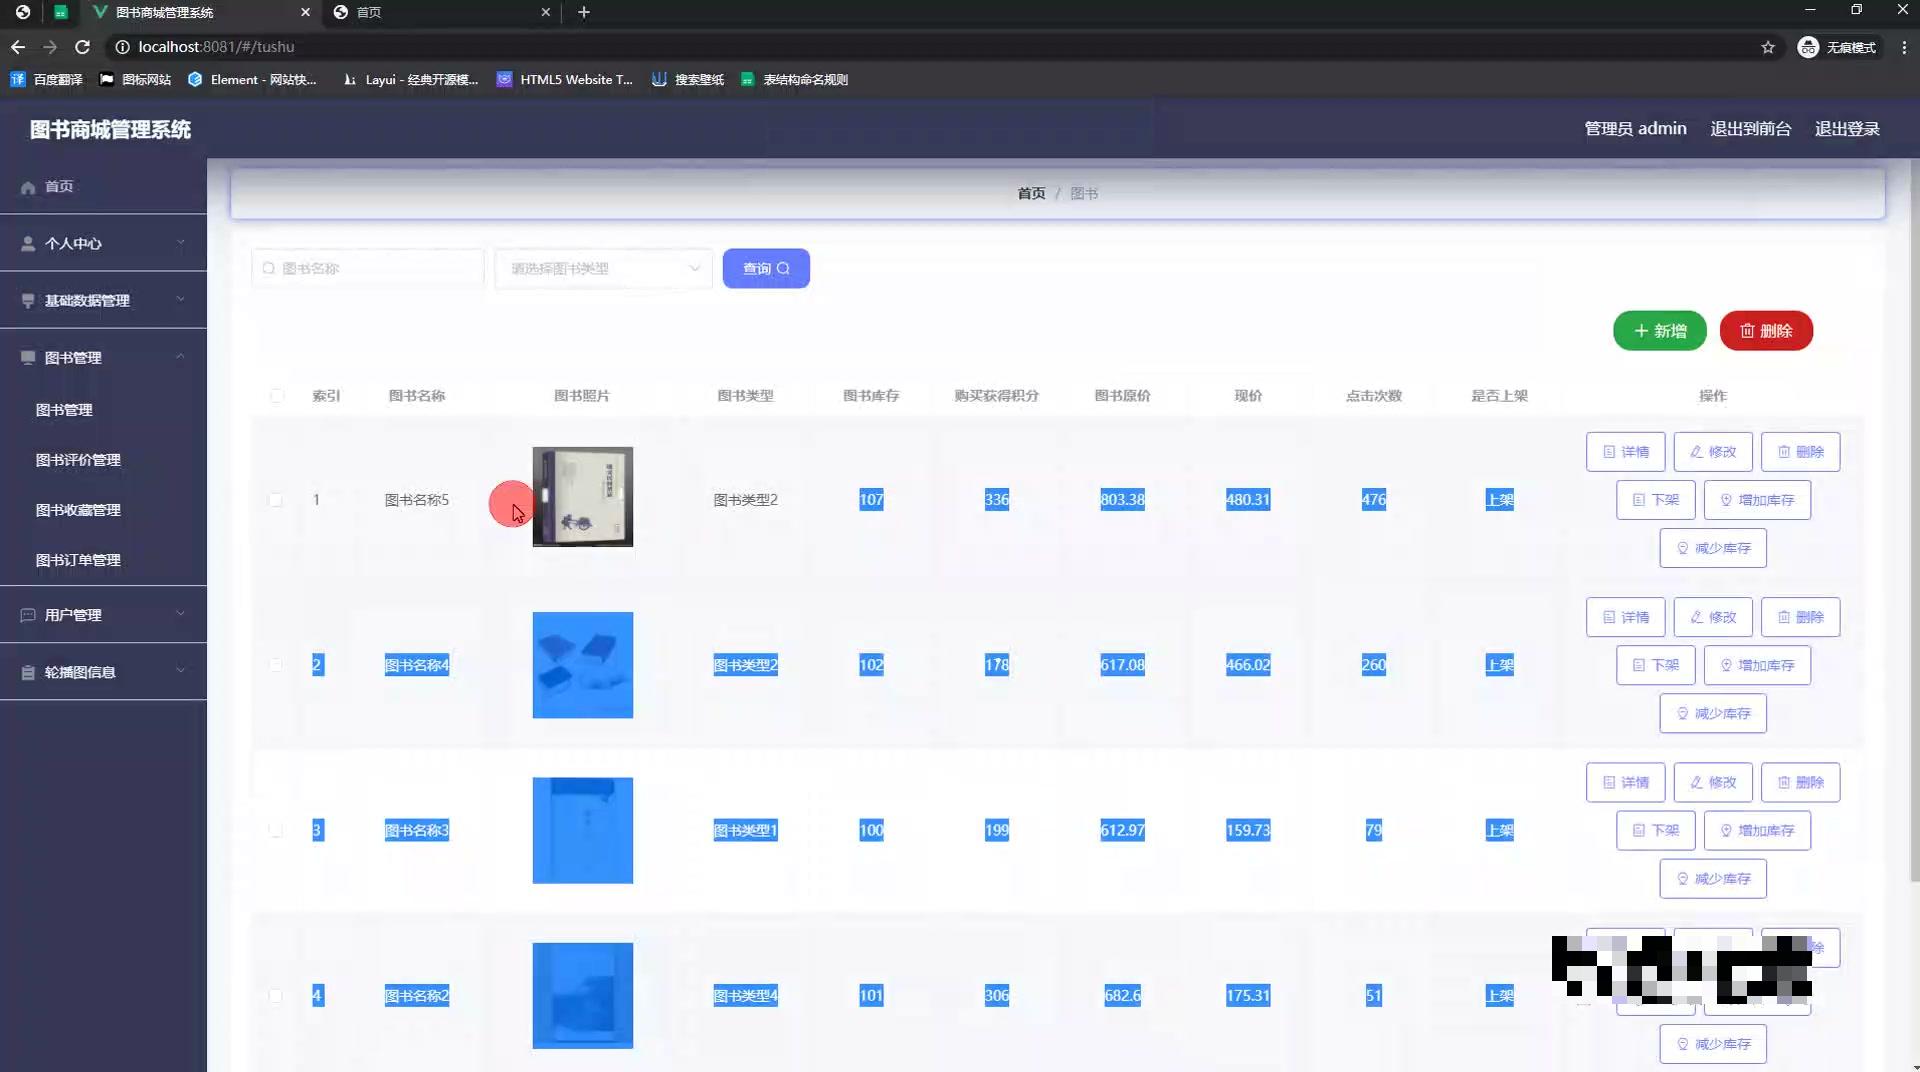Viewport: 1920px width, 1072px height.
Task: Click 退出登录 logout link
Action: pos(1847,129)
